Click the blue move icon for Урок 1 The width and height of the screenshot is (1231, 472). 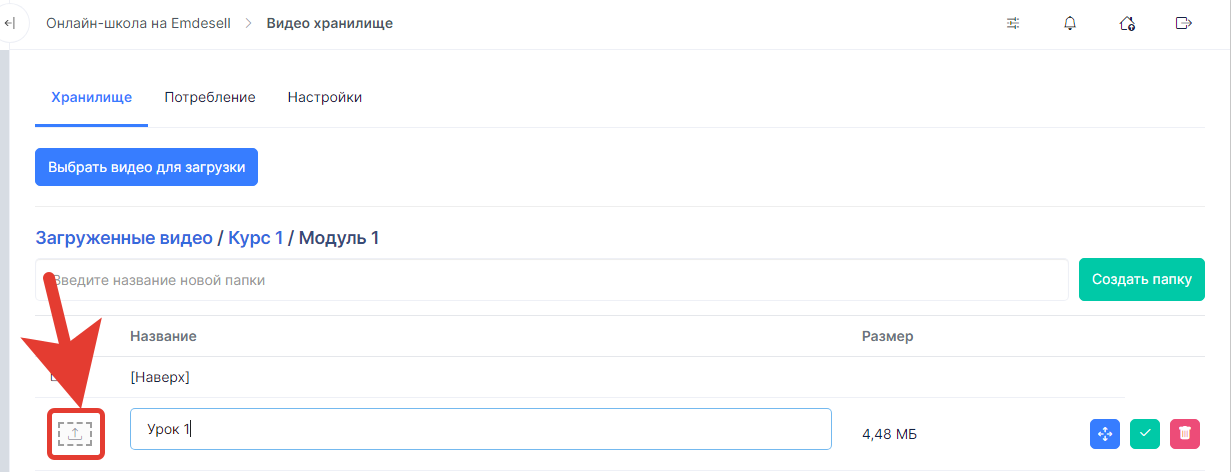pyautogui.click(x=1105, y=433)
